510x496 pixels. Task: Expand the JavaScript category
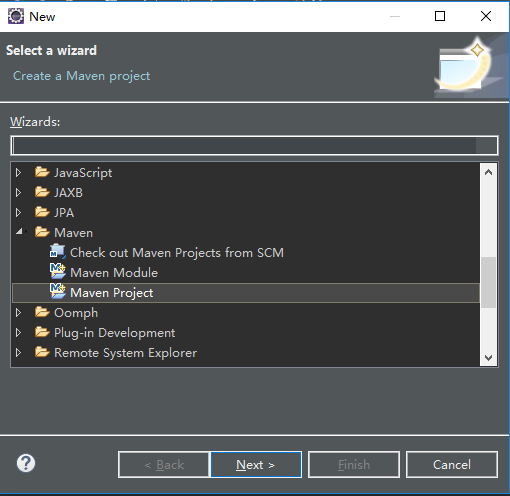[18, 173]
